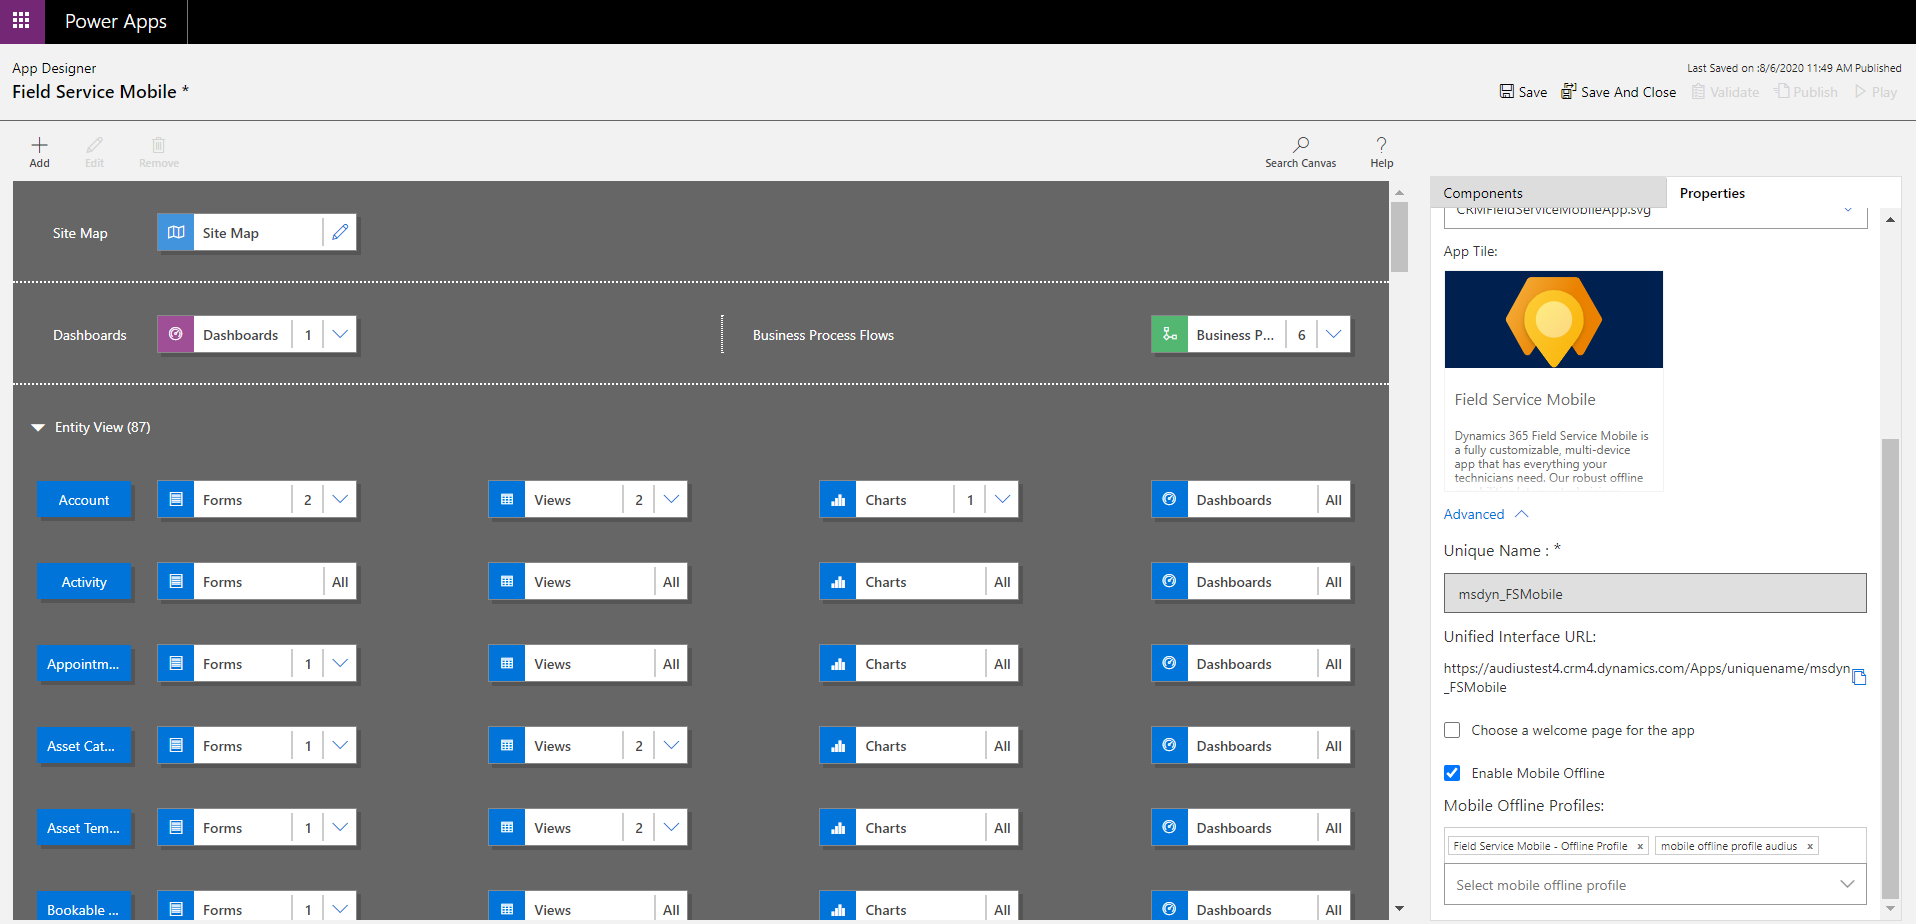
Task: Switch to the Components tab
Action: [x=1483, y=192]
